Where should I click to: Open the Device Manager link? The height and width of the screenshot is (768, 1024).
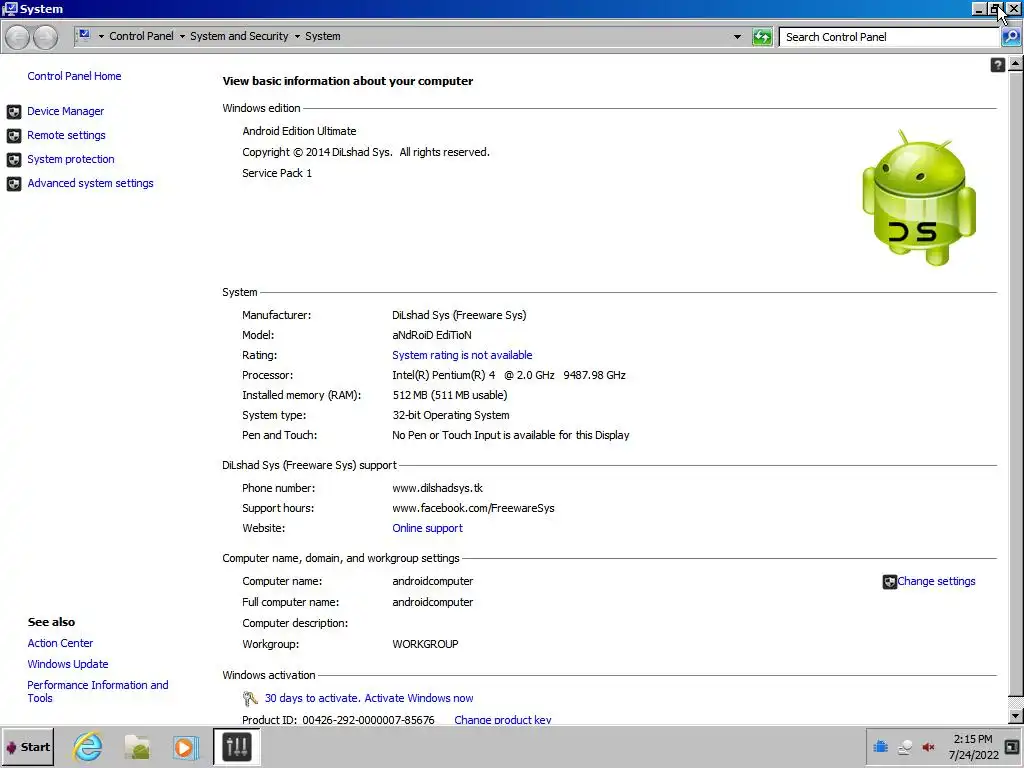click(x=65, y=112)
